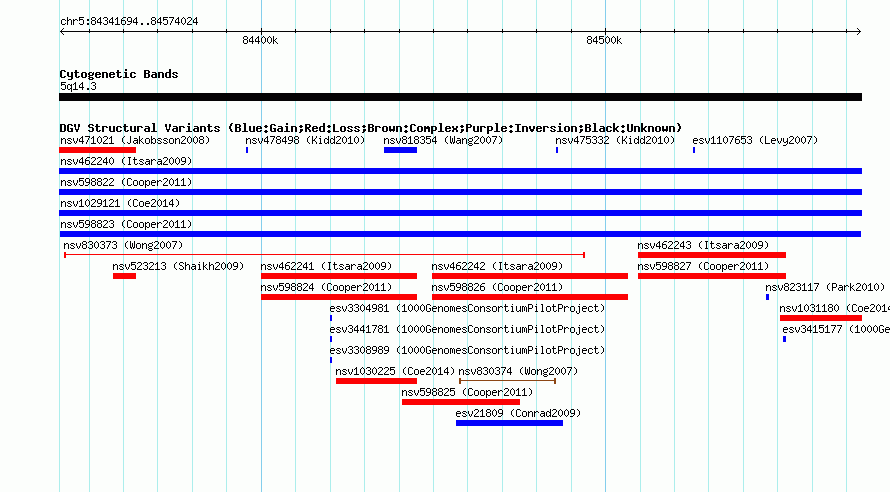Image resolution: width=890 pixels, height=492 pixels.
Task: Open nsv462240 (Itsara2009) variant label
Action: tap(126, 161)
